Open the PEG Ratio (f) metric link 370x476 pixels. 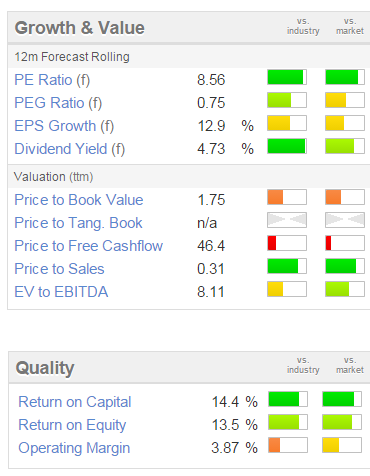(58, 103)
